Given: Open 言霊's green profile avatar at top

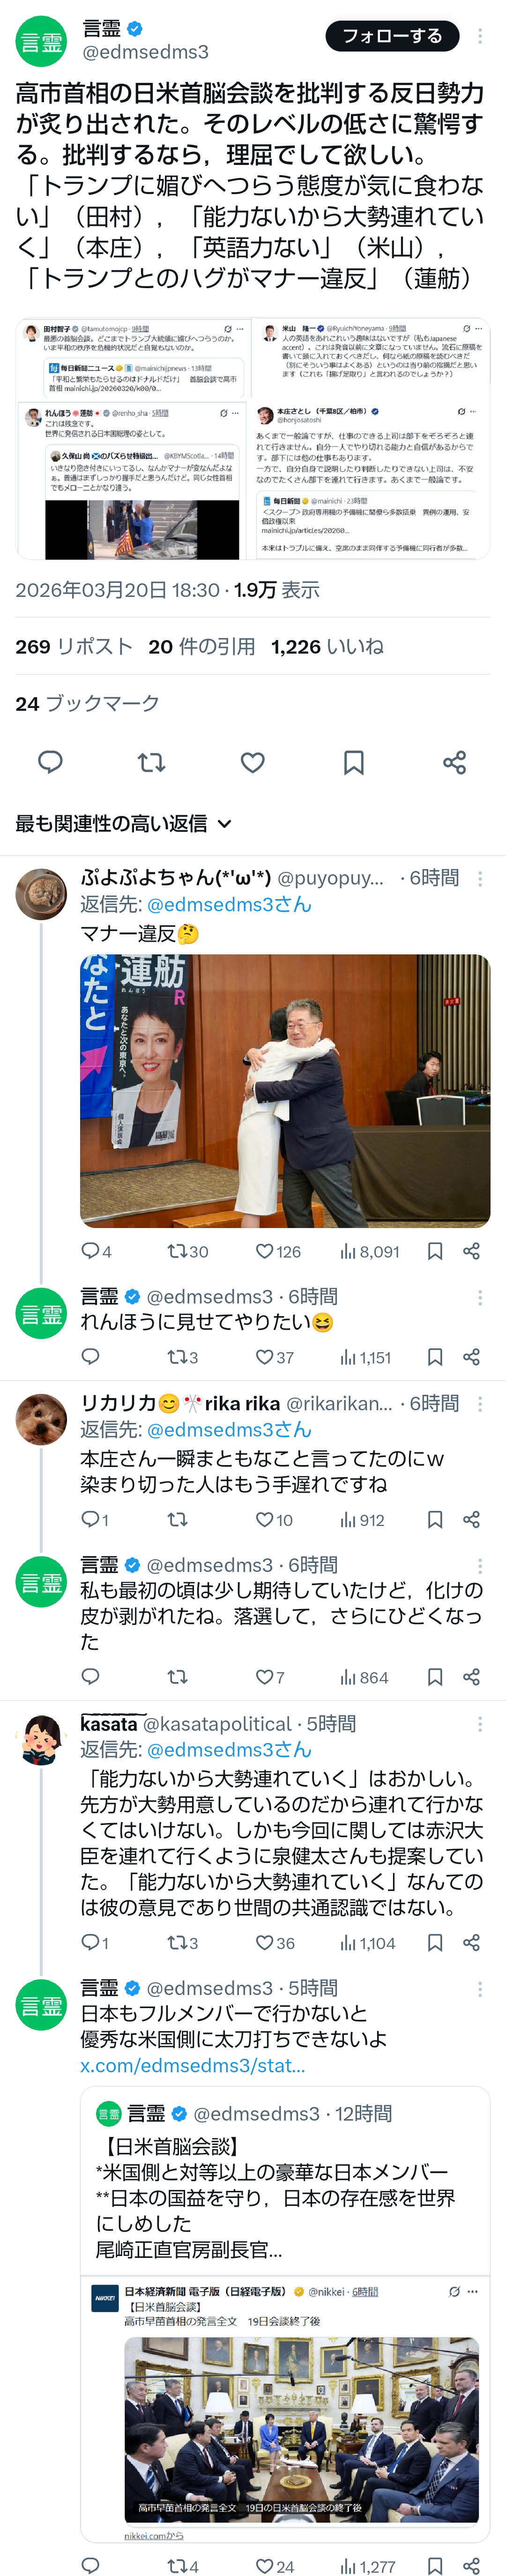Looking at the screenshot, I should (41, 41).
